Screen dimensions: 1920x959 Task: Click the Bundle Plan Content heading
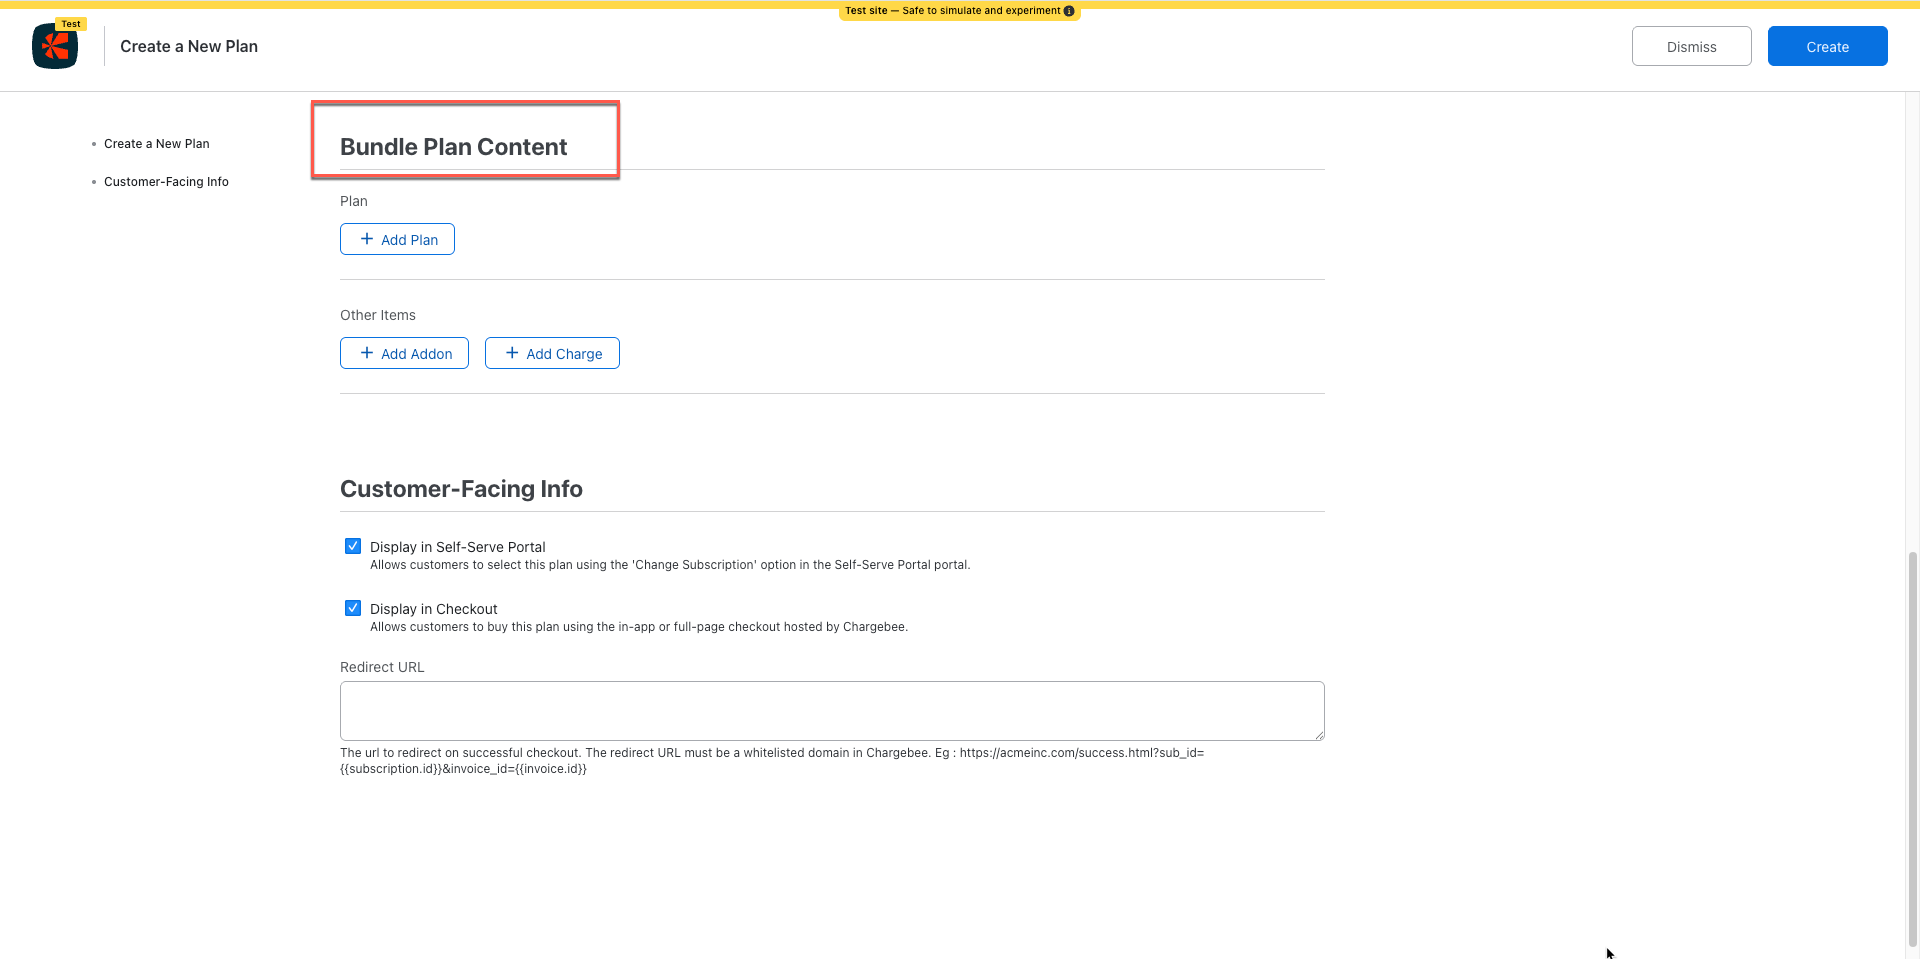coord(453,147)
